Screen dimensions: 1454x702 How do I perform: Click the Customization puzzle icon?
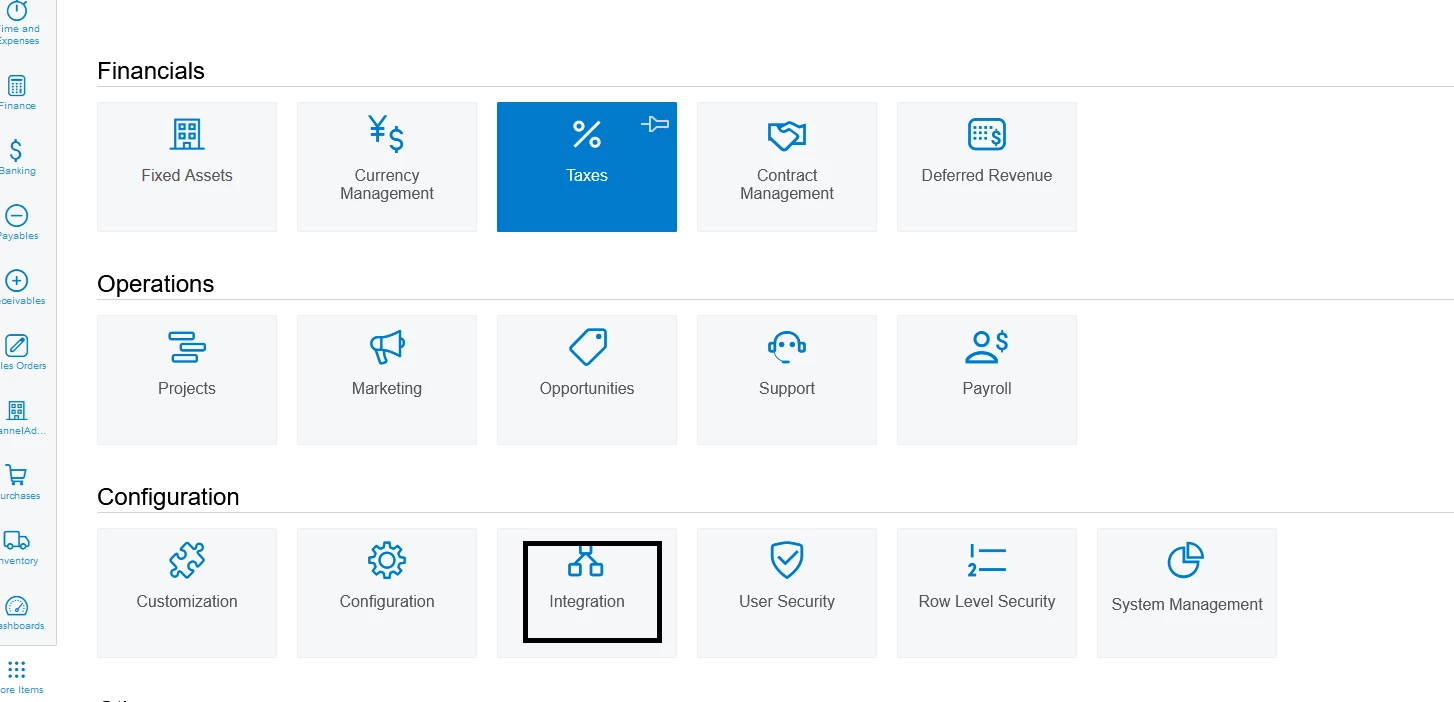tap(186, 560)
